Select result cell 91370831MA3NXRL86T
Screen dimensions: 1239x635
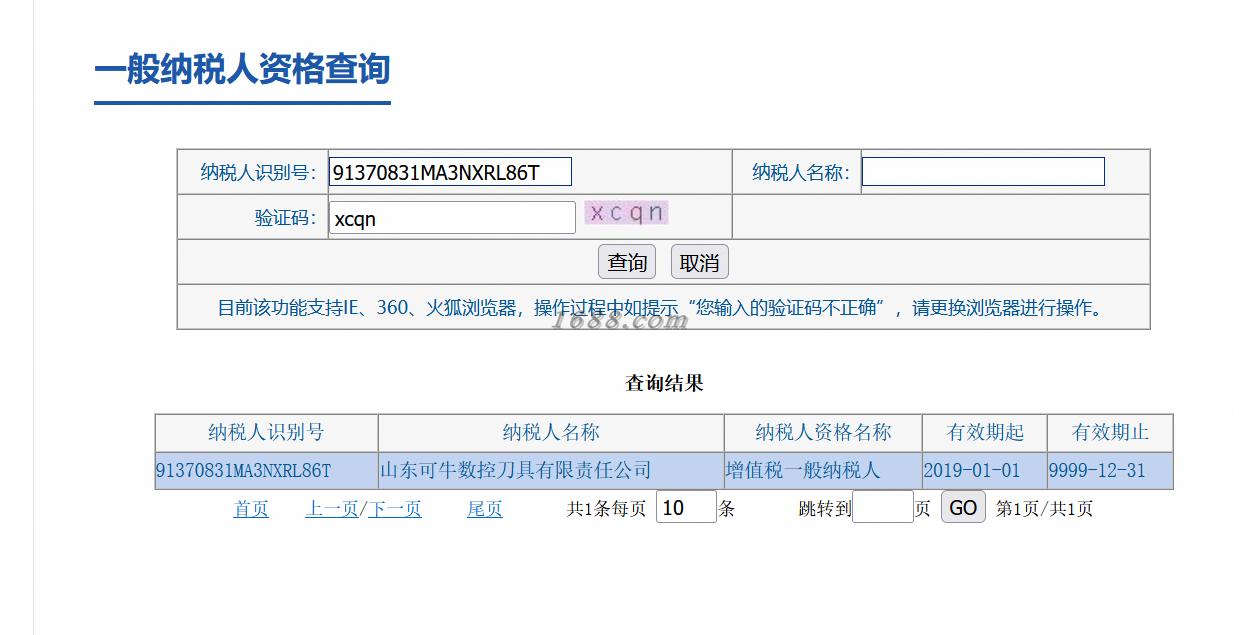pyautogui.click(x=266, y=470)
